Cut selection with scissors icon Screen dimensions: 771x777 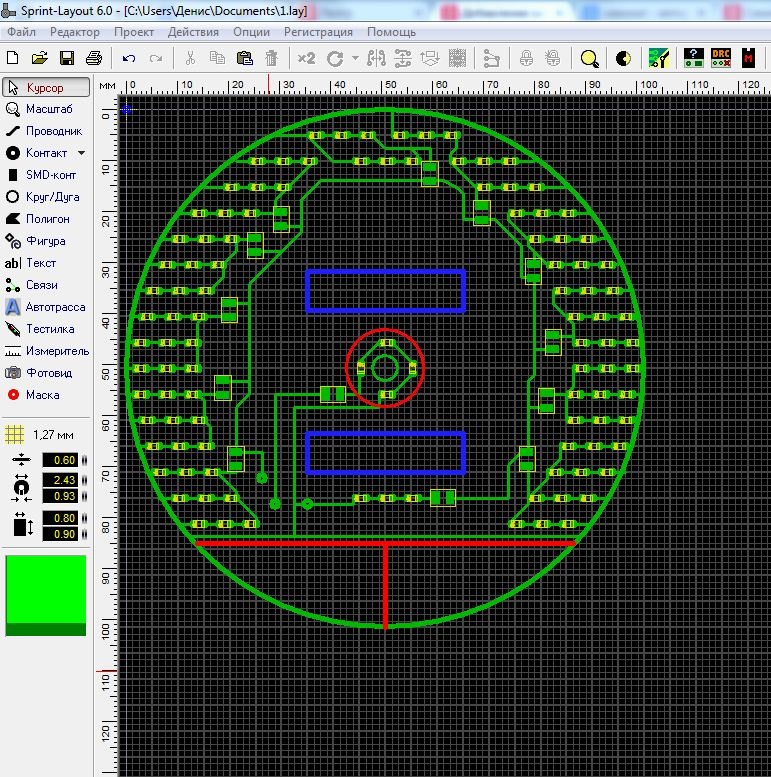click(190, 58)
